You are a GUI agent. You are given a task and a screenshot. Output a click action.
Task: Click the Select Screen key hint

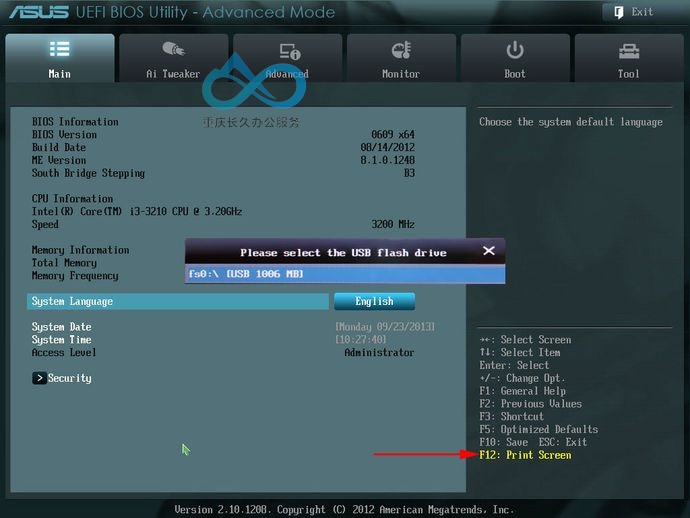pyautogui.click(x=525, y=340)
